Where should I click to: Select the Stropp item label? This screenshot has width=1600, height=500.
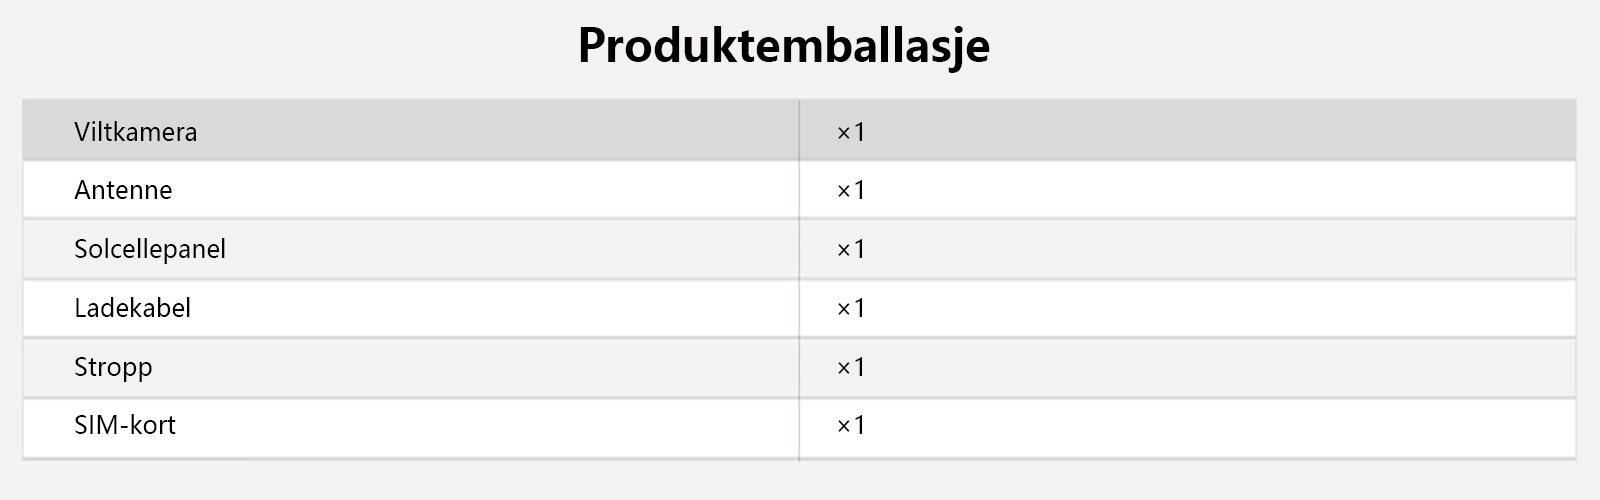[x=113, y=367]
